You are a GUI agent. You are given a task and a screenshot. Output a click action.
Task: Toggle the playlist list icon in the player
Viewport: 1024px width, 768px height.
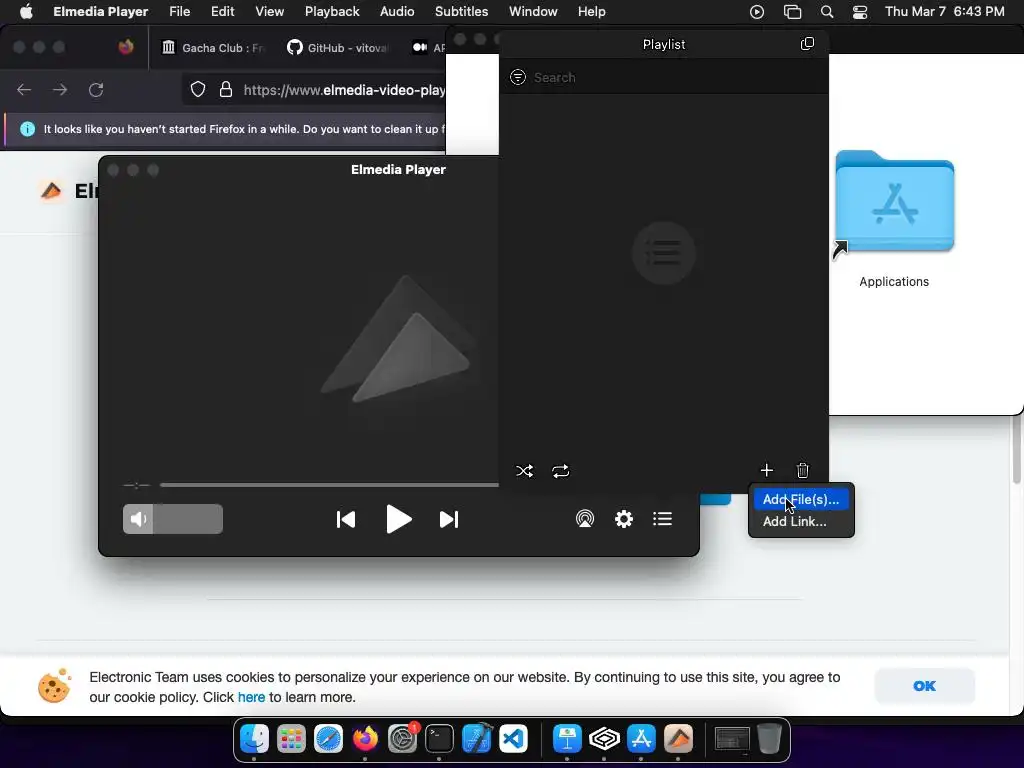662,519
